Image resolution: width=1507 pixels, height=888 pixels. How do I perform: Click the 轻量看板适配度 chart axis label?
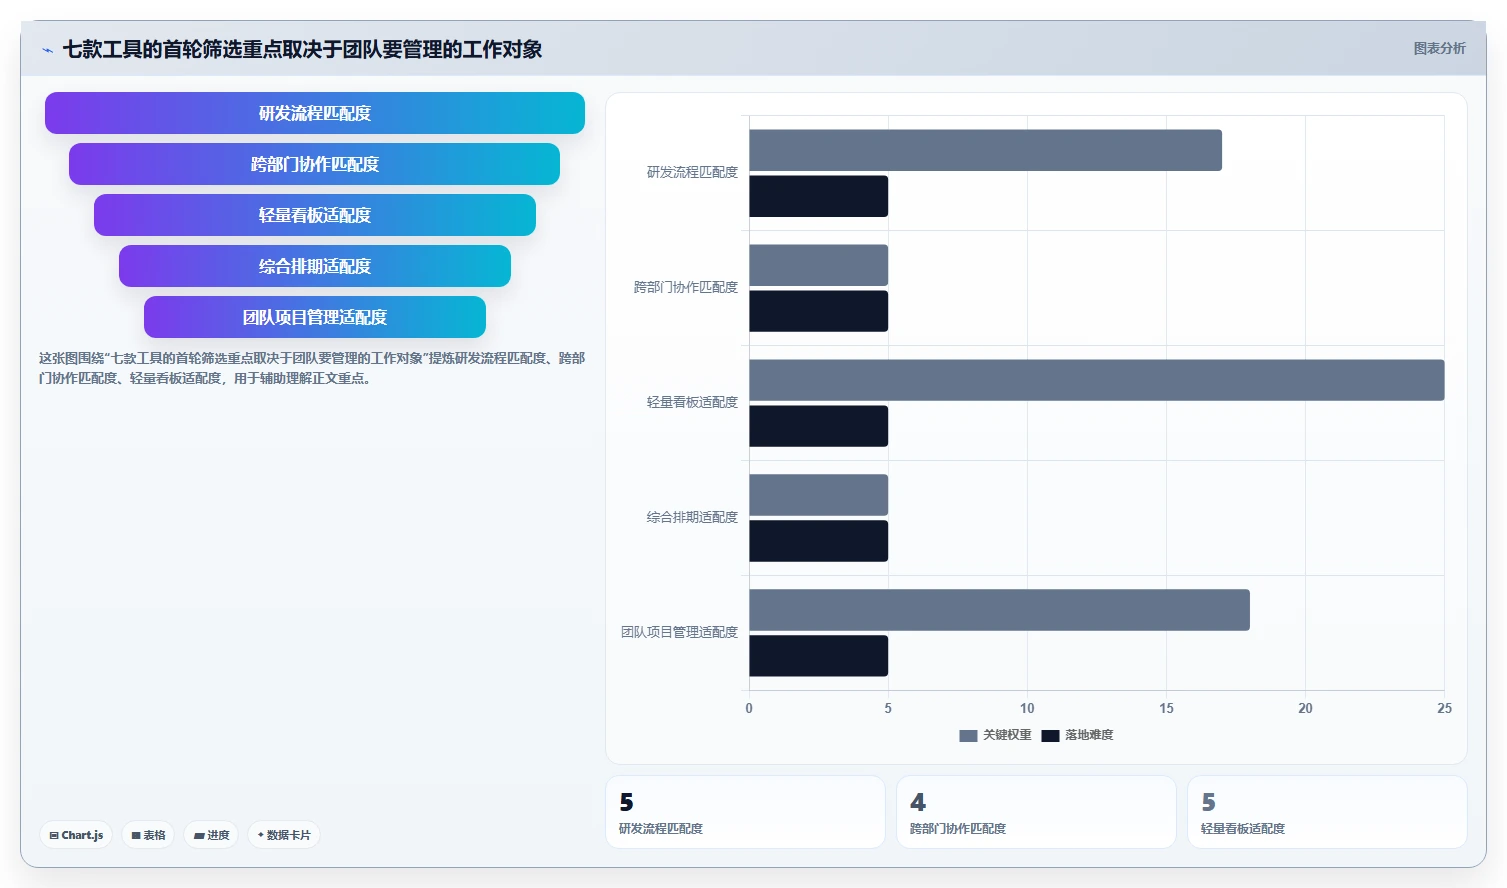692,403
